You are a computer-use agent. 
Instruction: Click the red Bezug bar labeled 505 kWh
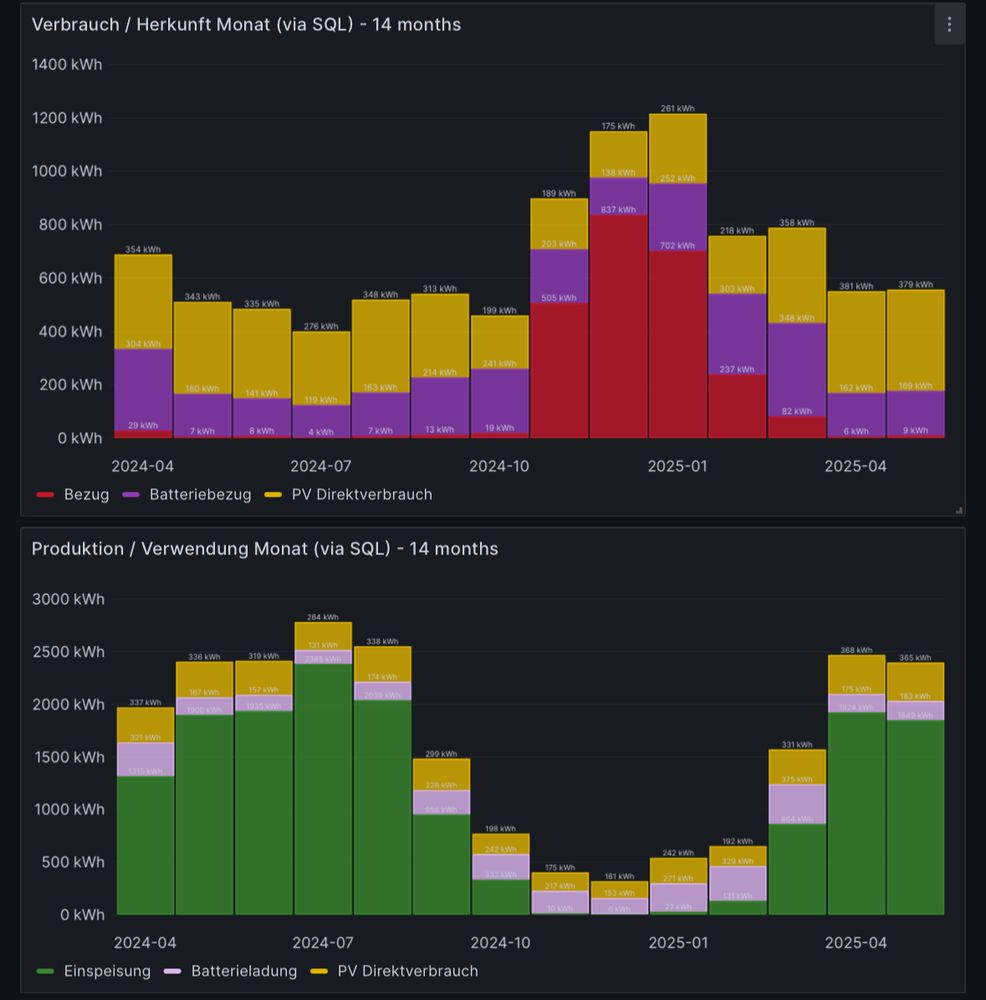pyautogui.click(x=559, y=371)
